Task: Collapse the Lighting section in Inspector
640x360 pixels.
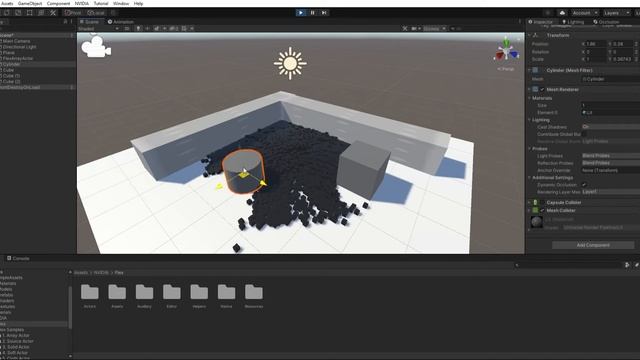Action: click(529, 120)
